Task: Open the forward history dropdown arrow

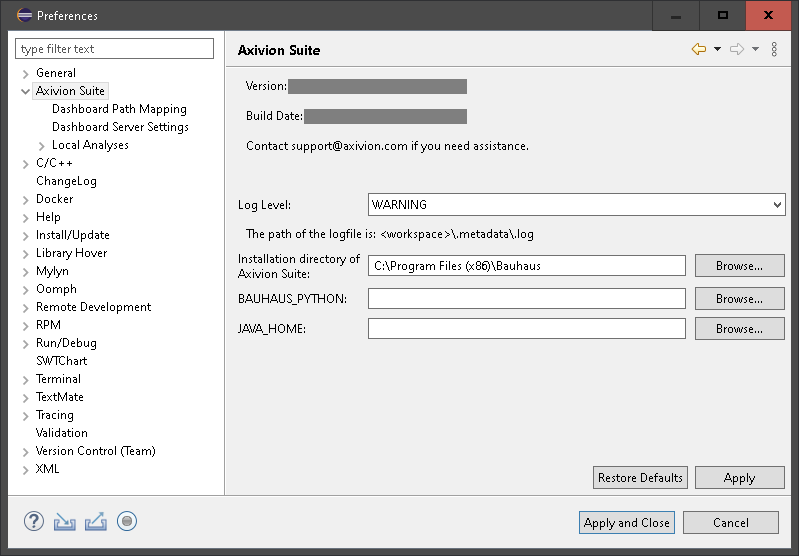Action: (x=755, y=49)
